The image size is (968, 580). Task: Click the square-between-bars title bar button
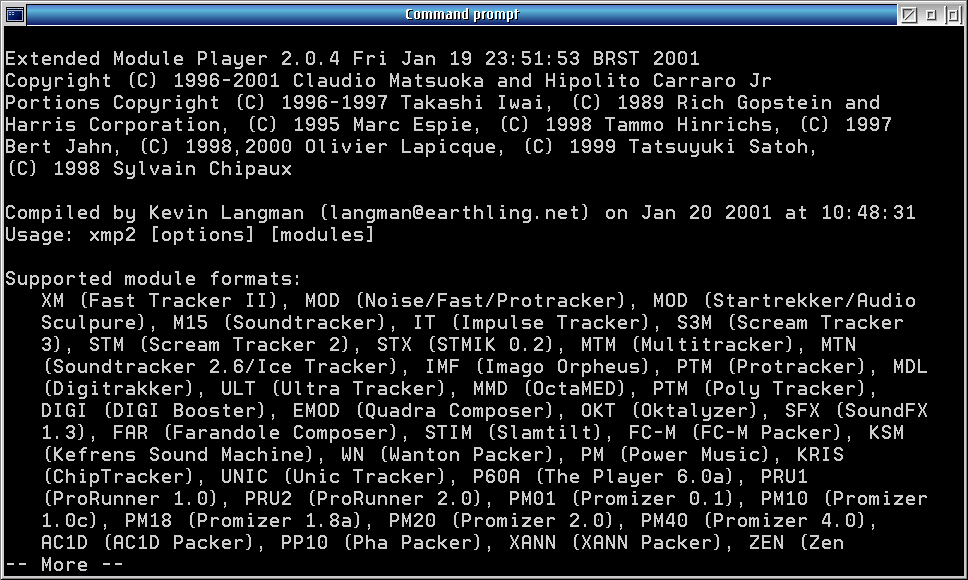[953, 14]
